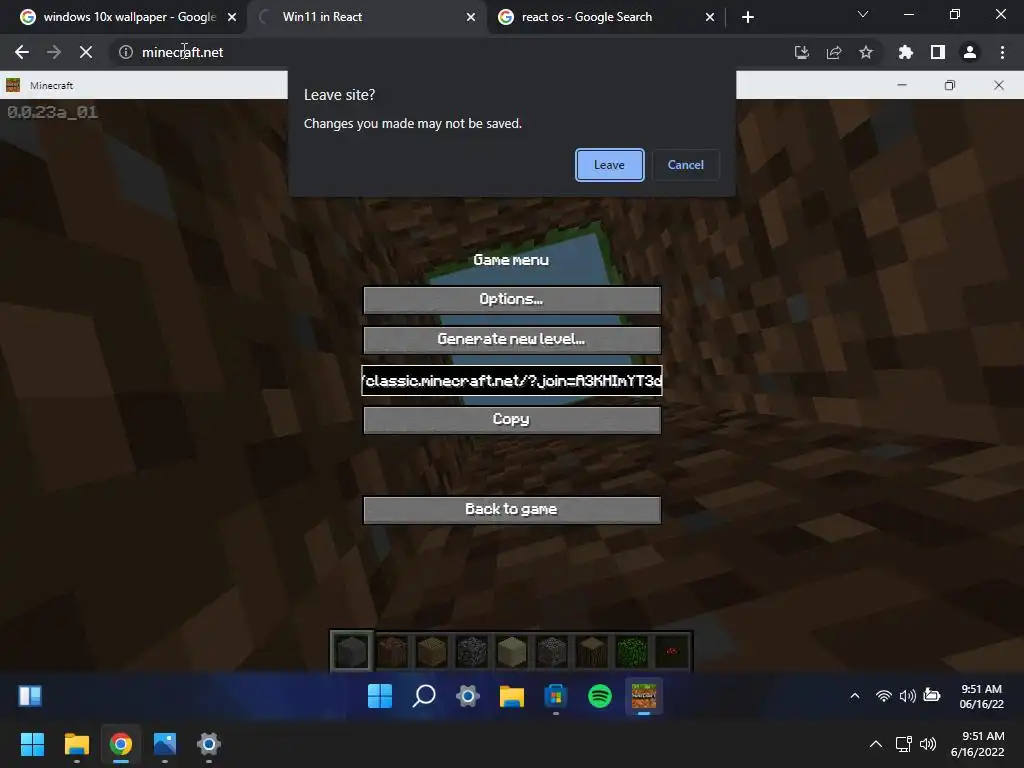Click inner taskbar WiFi icon
1024x768 pixels.
point(884,696)
